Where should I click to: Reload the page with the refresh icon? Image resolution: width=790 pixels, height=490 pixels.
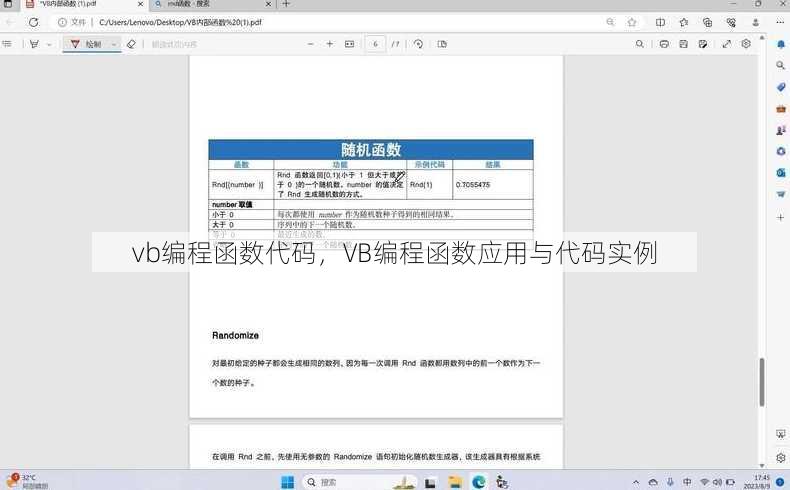(x=33, y=22)
